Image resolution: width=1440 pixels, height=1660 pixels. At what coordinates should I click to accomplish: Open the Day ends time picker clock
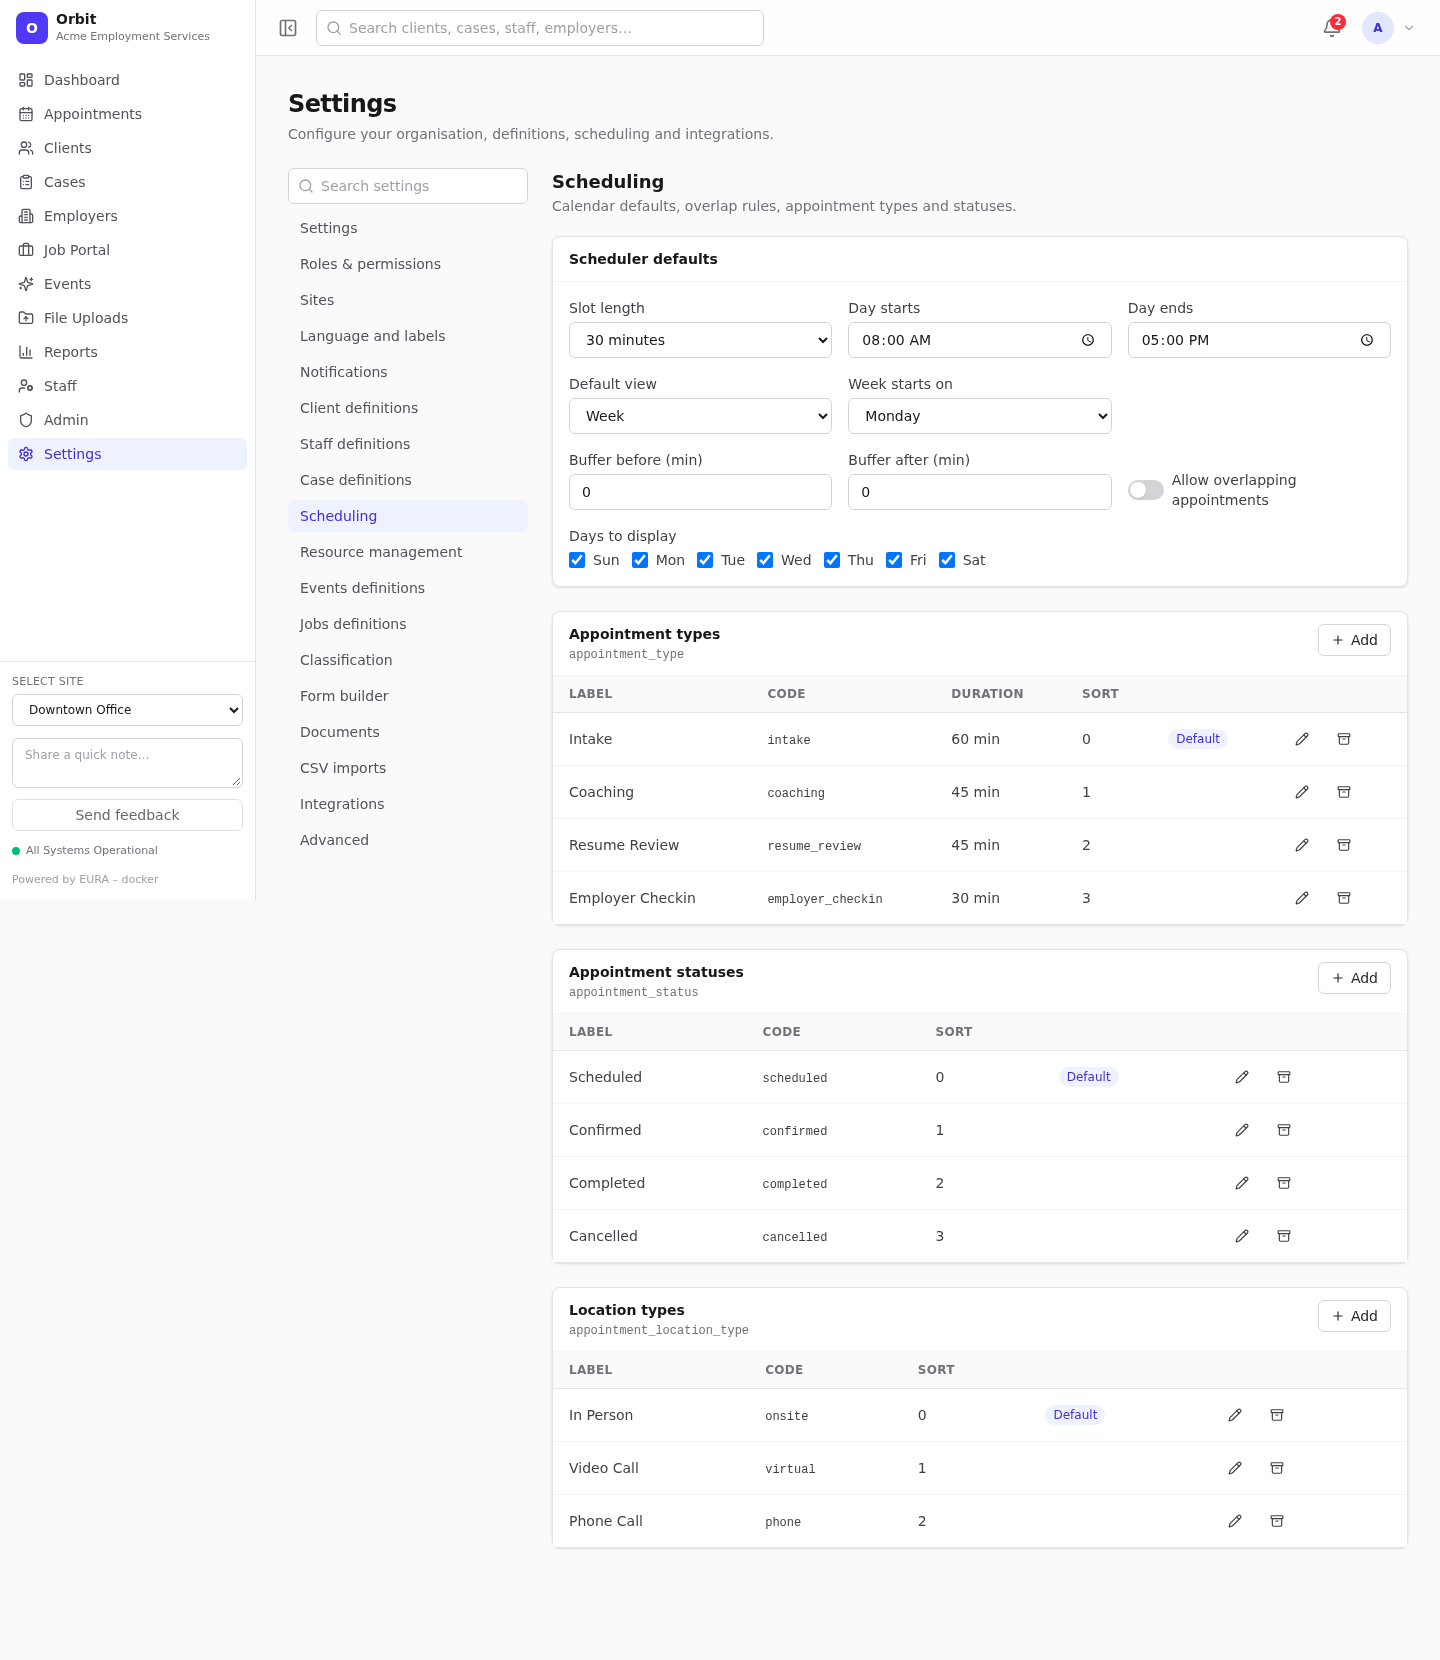pyautogui.click(x=1367, y=340)
